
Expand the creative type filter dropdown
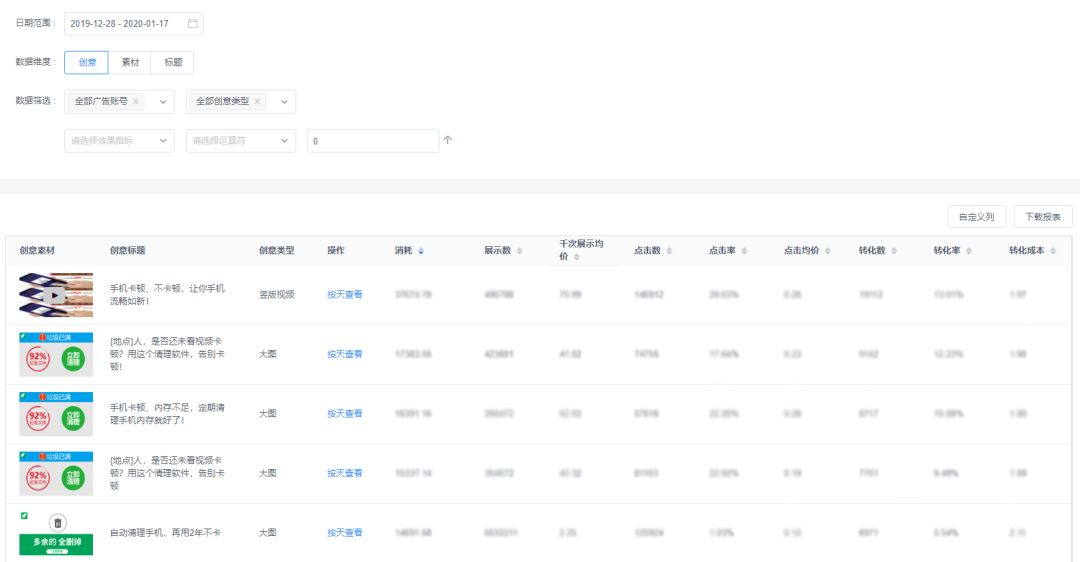[284, 102]
